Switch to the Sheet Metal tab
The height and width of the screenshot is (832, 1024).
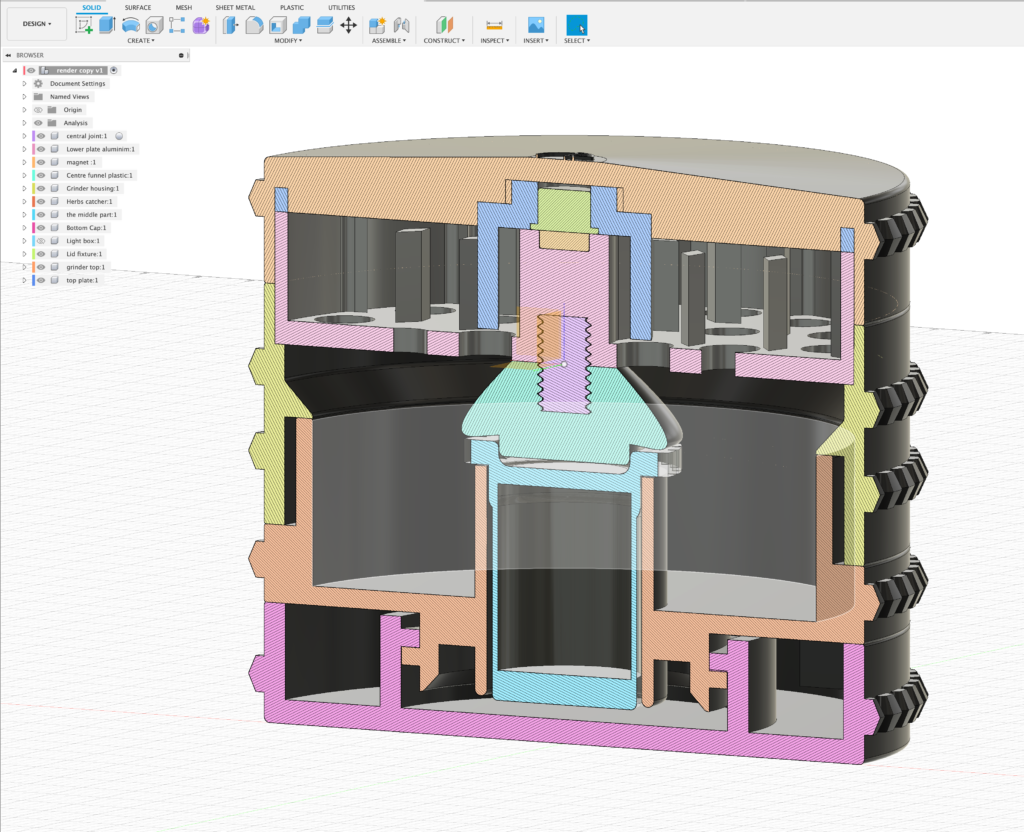(x=235, y=7)
